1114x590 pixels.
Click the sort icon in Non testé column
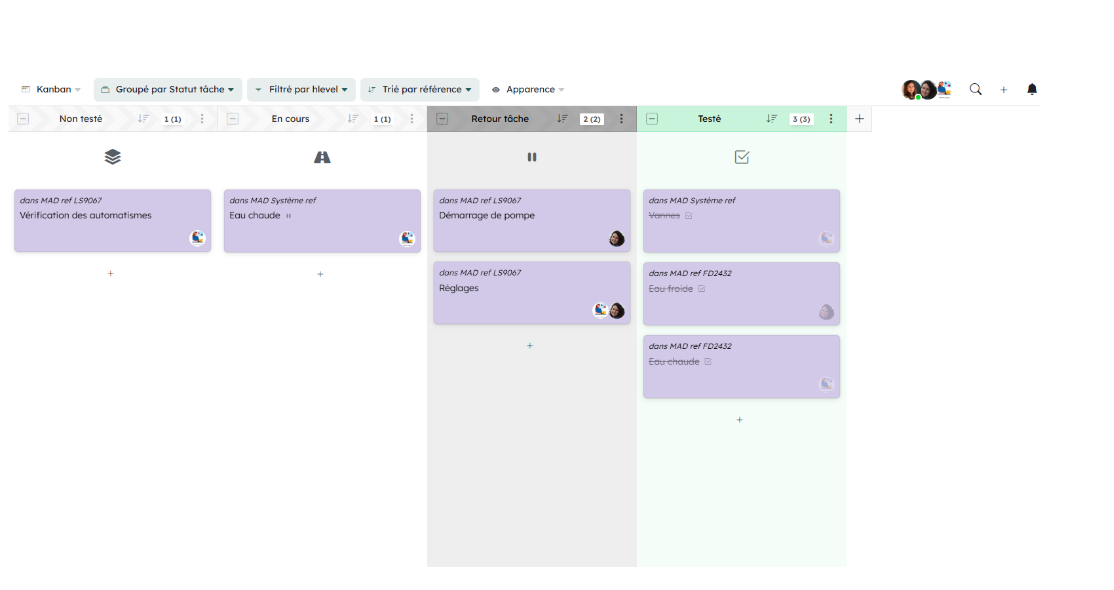143,119
